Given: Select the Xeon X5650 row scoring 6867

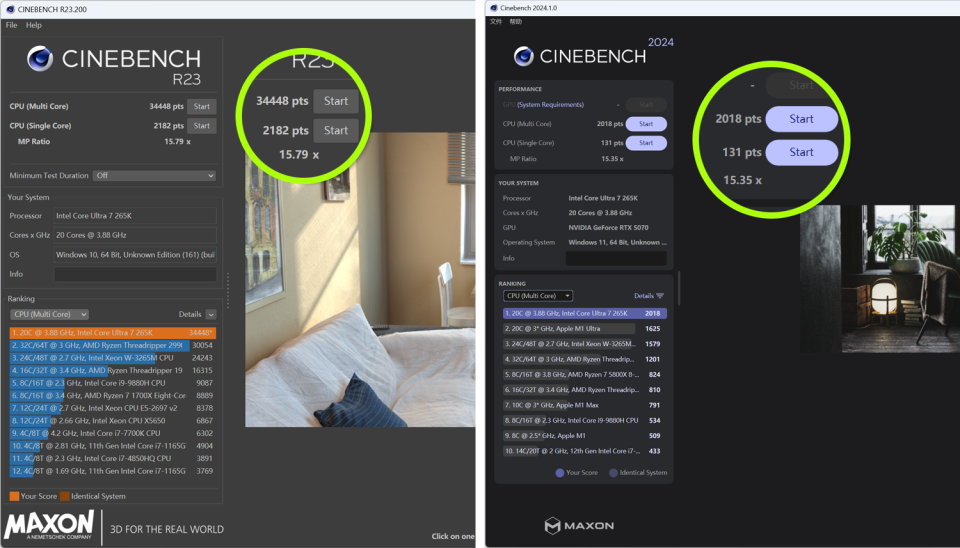Looking at the screenshot, I should [x=113, y=421].
